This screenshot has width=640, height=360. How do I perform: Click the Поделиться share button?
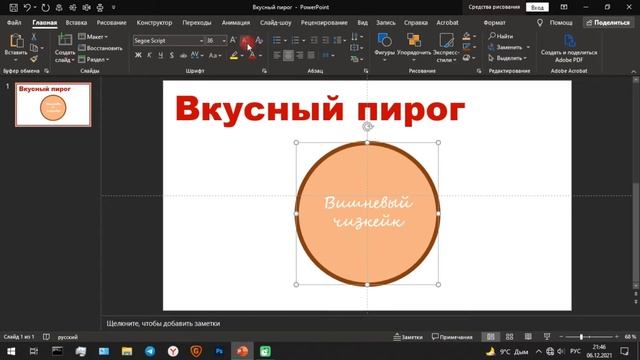[608, 23]
